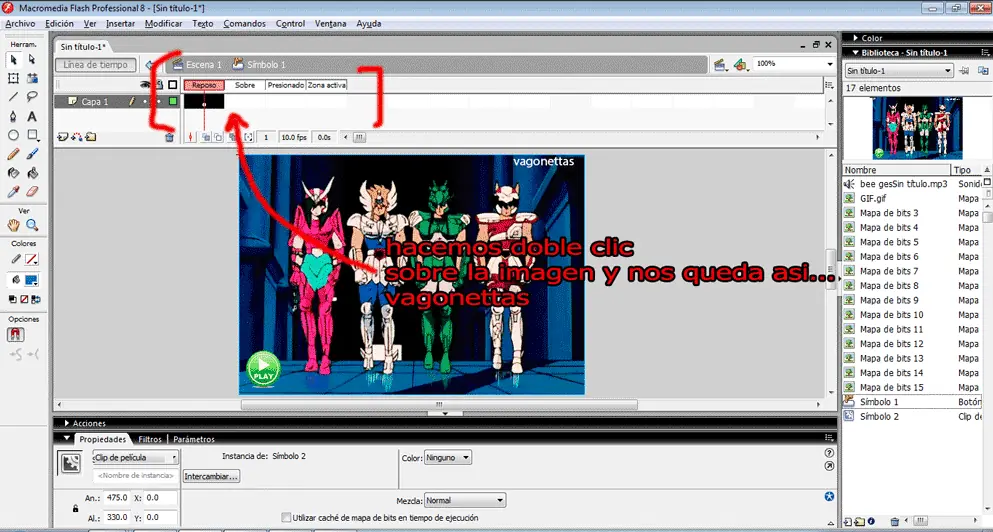
Task: Expand the Acciones panel
Action: coord(66,423)
